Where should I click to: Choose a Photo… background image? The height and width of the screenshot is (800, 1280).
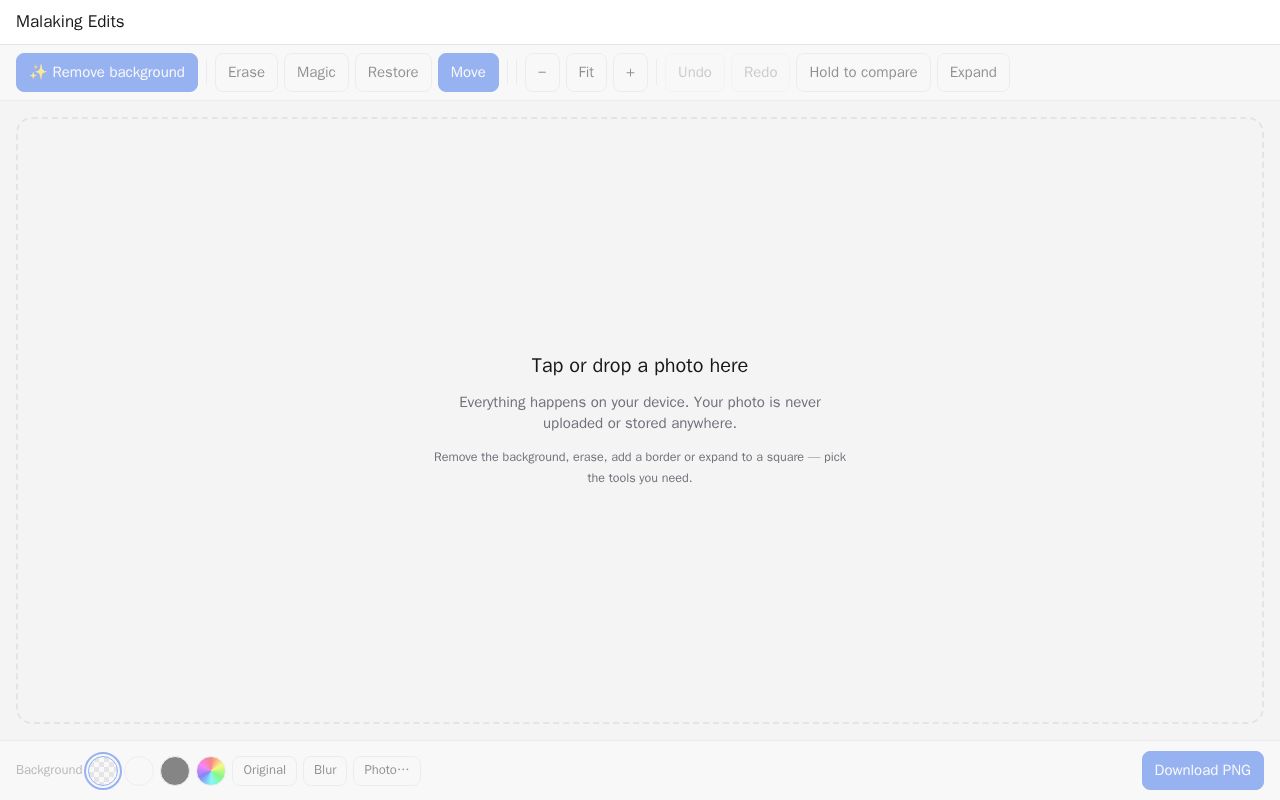point(387,770)
